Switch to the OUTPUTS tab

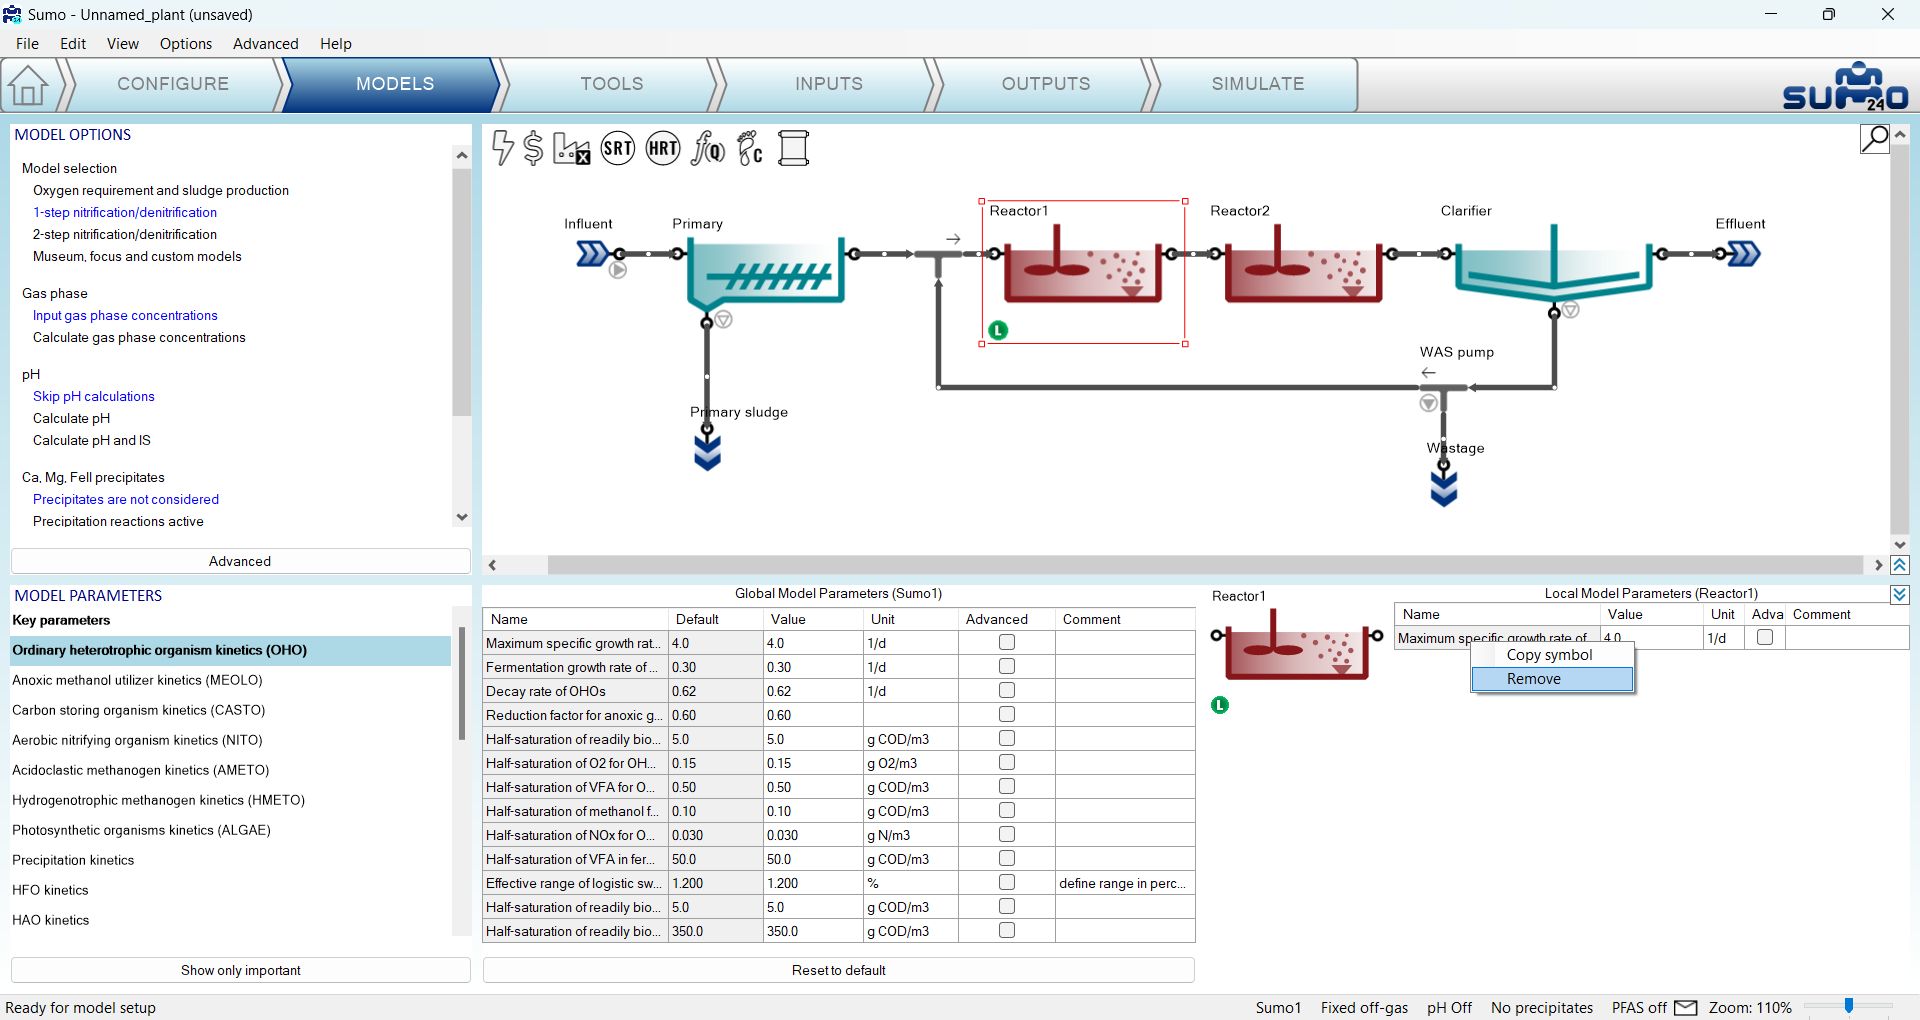click(1046, 84)
